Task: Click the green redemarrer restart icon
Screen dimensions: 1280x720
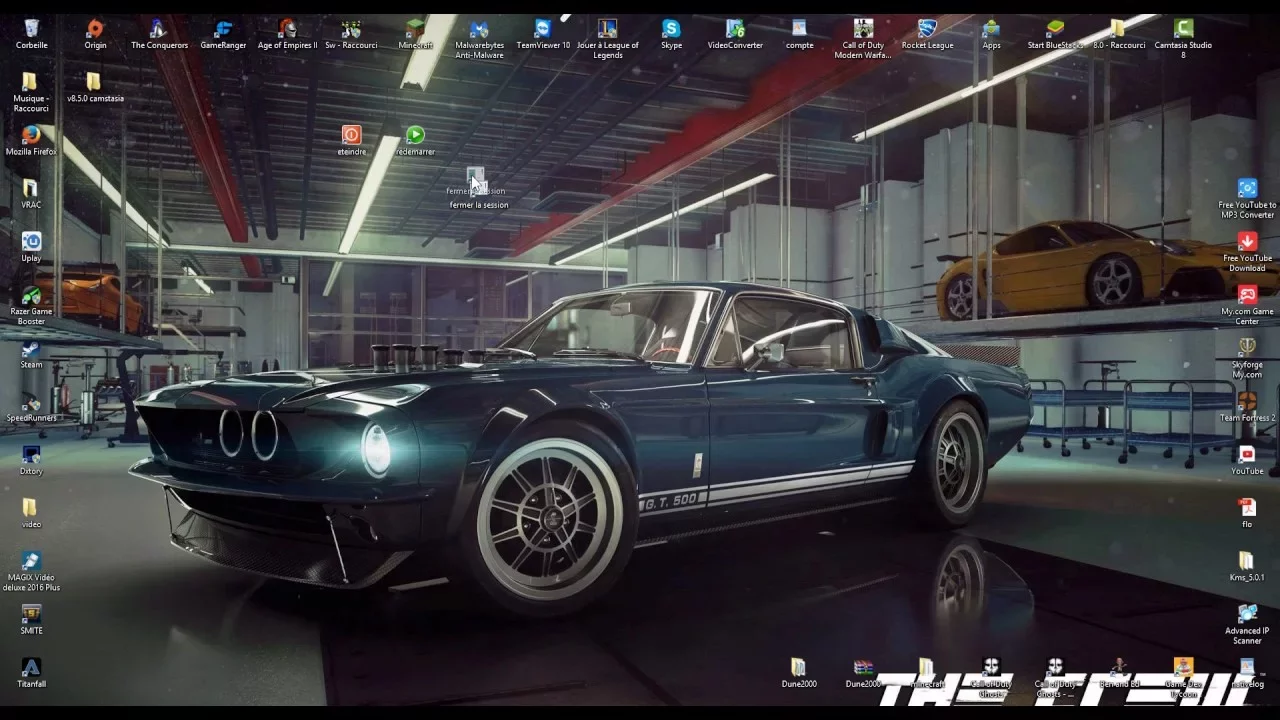Action: coord(415,134)
